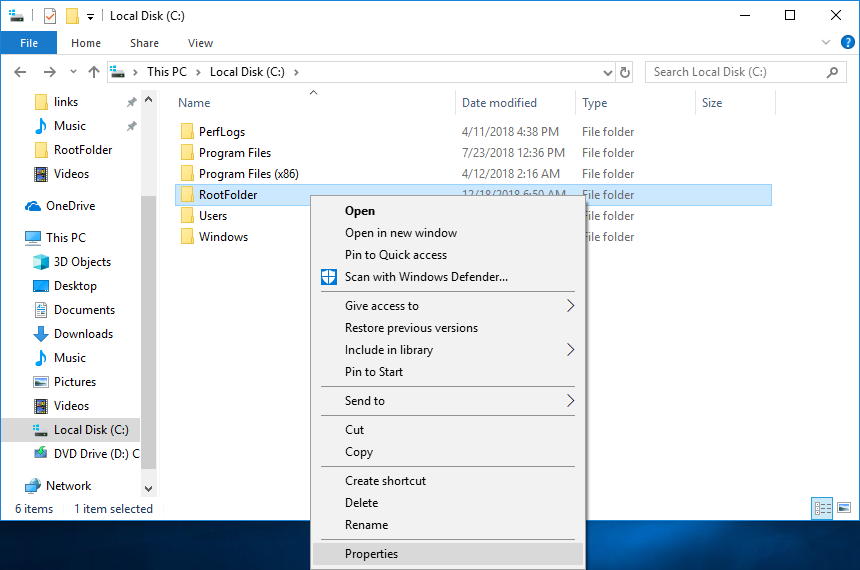Choose Open from the context menu
Image resolution: width=860 pixels, height=570 pixels.
[448, 211]
